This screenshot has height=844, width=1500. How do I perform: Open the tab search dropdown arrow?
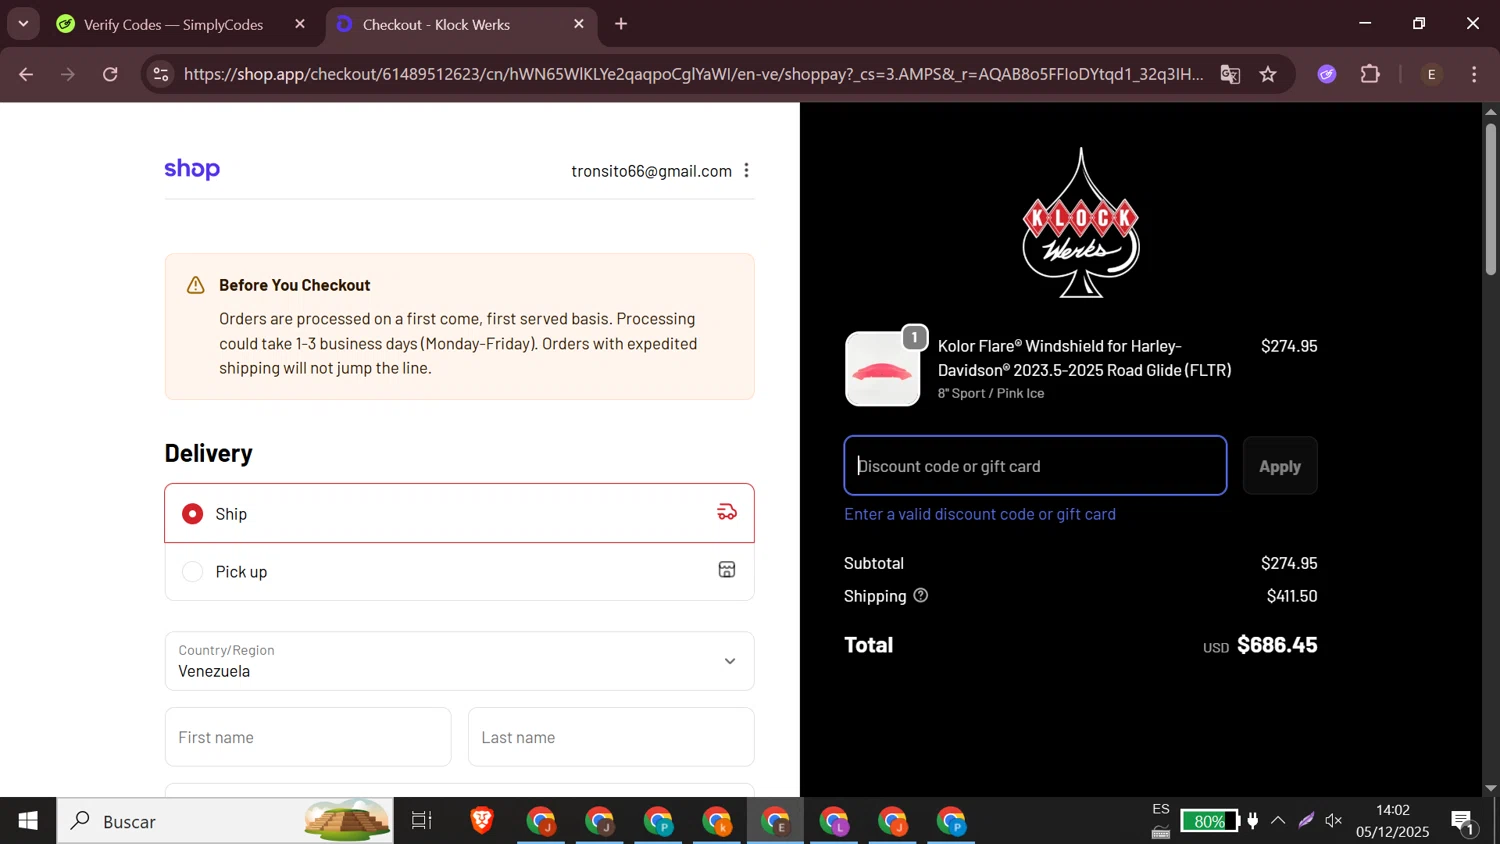[23, 24]
